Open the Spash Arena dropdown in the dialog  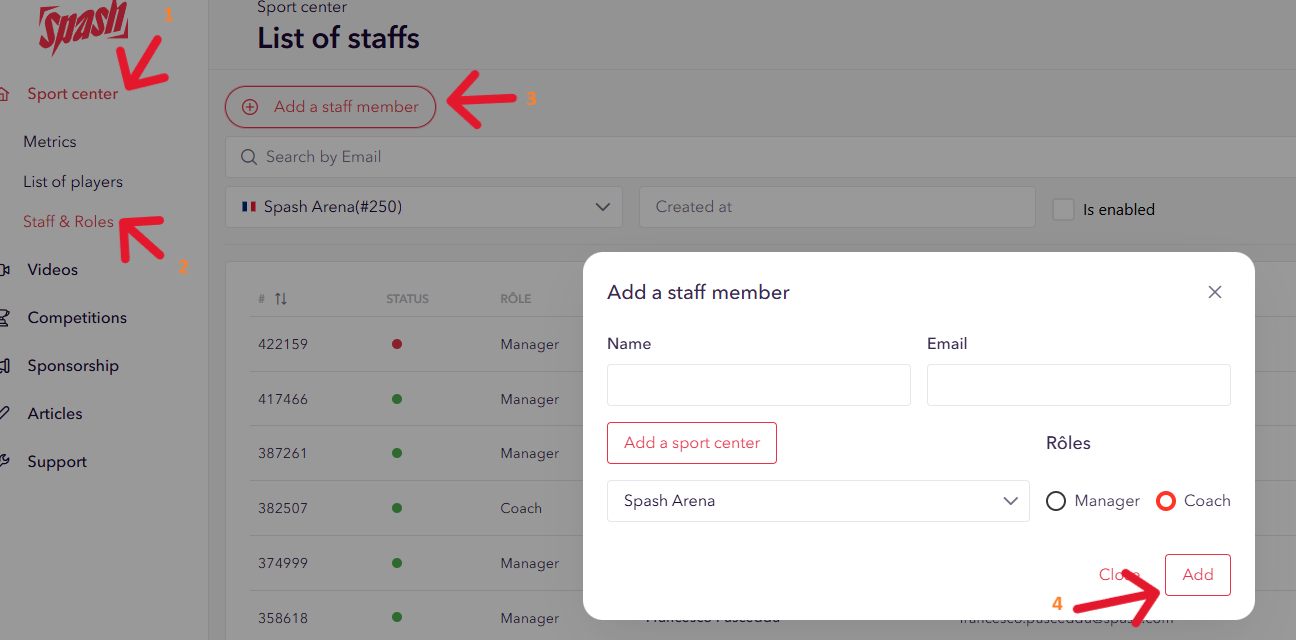(x=1010, y=501)
